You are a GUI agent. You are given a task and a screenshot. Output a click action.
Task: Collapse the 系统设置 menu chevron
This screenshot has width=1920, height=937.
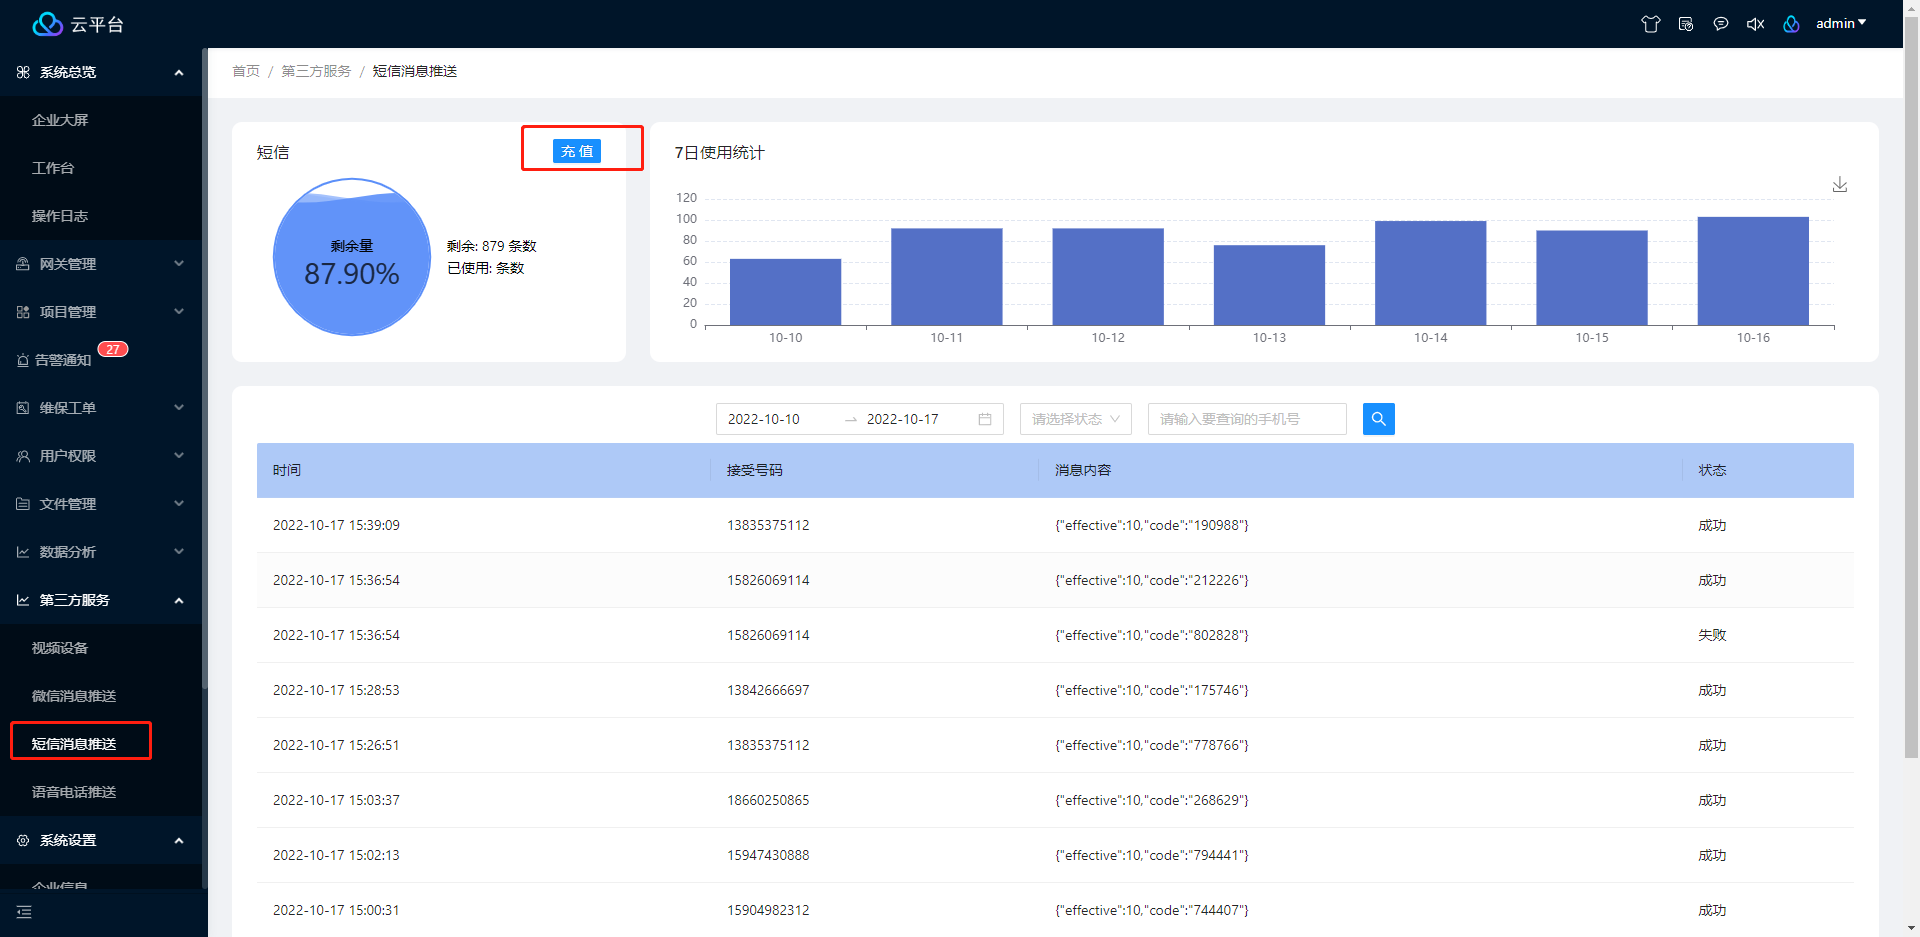(x=179, y=840)
